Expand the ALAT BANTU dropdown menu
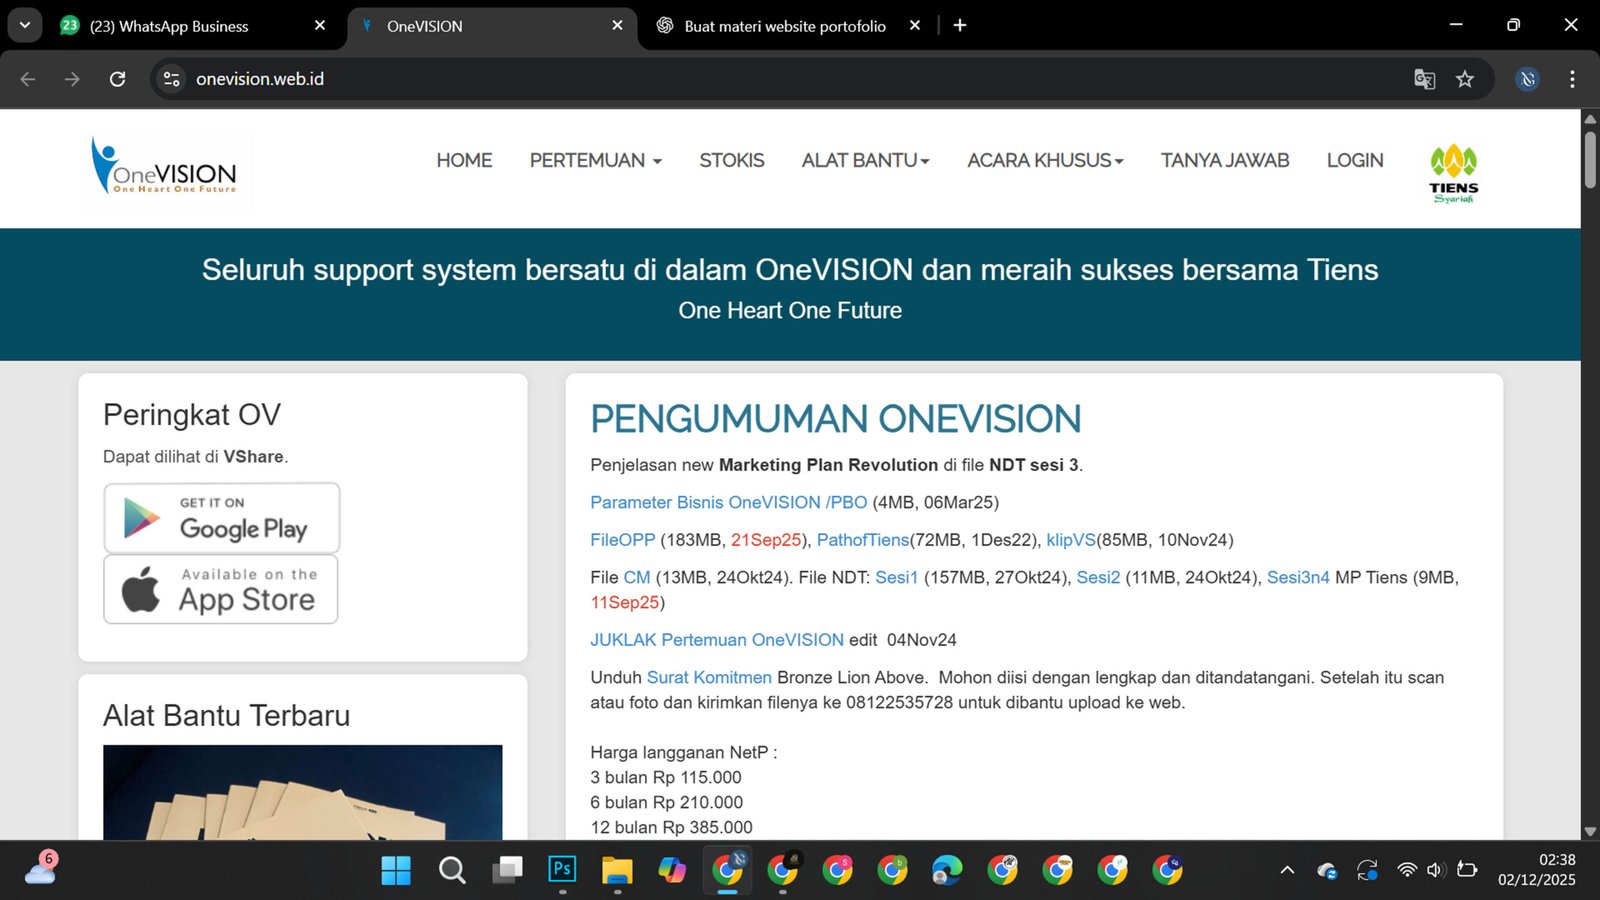Viewport: 1600px width, 900px height. tap(865, 161)
